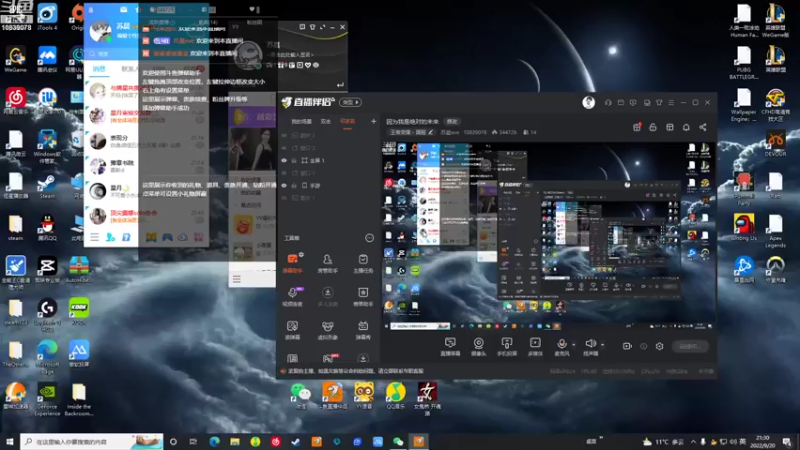Open the 房管助手 tool in toolbox

click(328, 263)
